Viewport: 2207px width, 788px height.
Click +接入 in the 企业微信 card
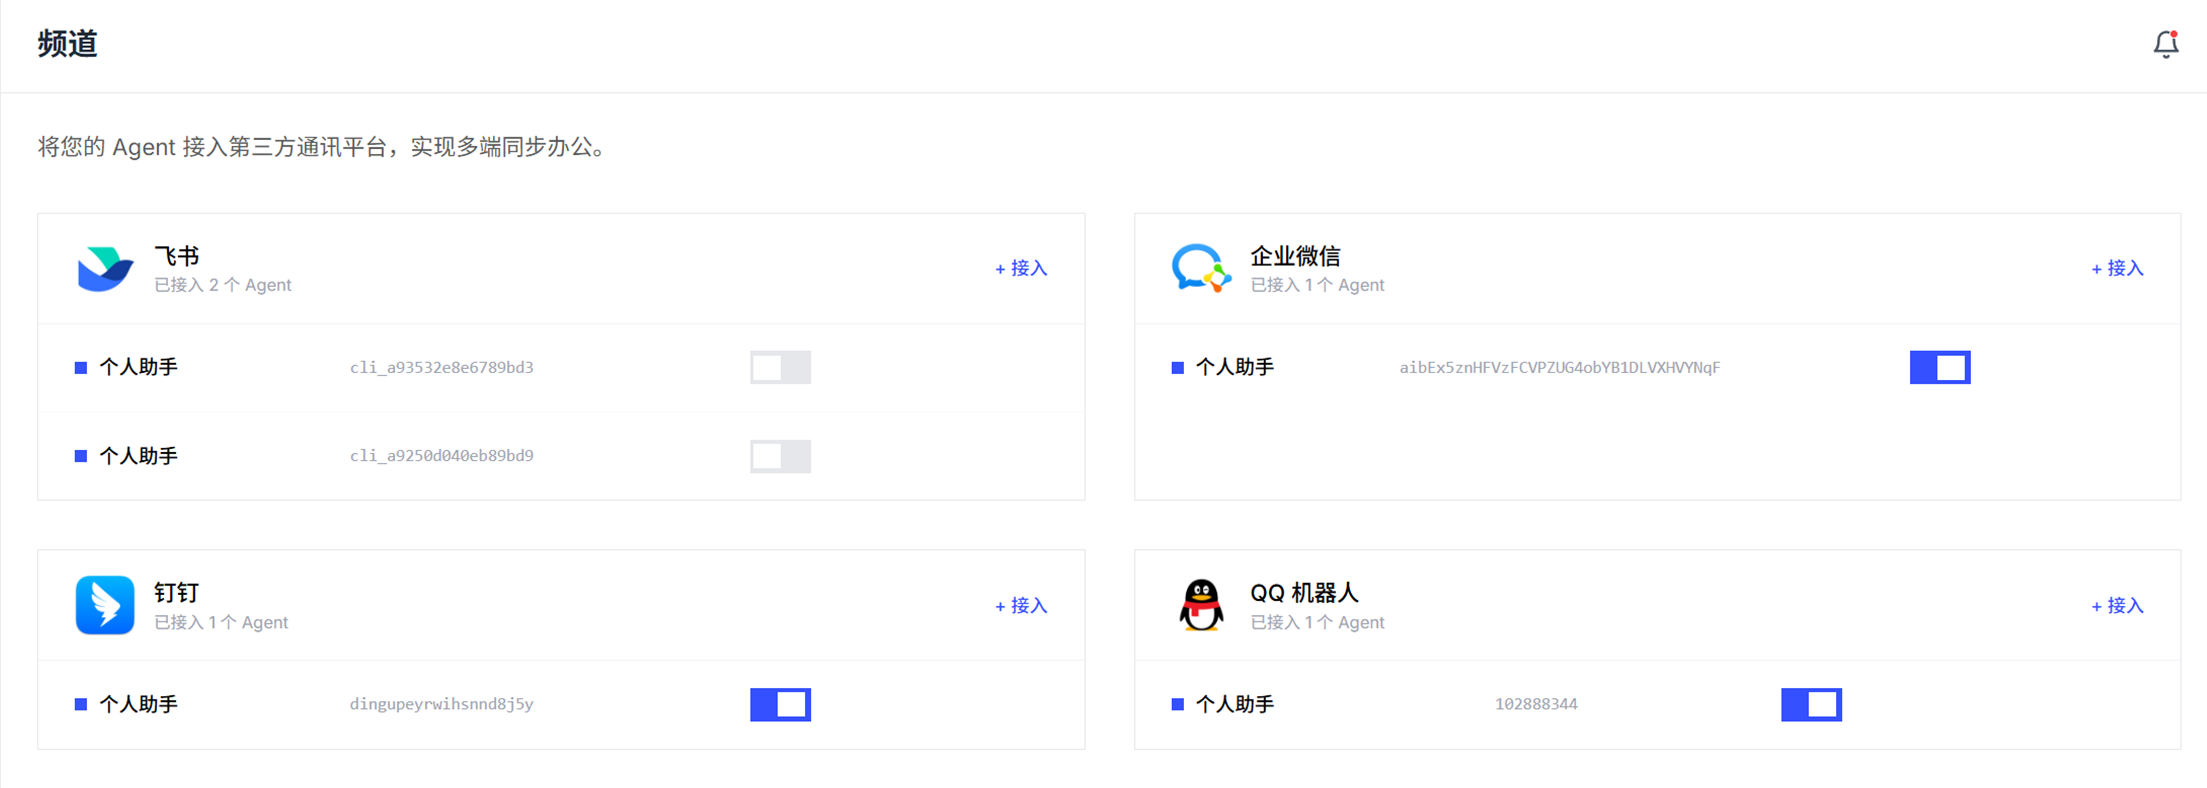click(x=2117, y=268)
